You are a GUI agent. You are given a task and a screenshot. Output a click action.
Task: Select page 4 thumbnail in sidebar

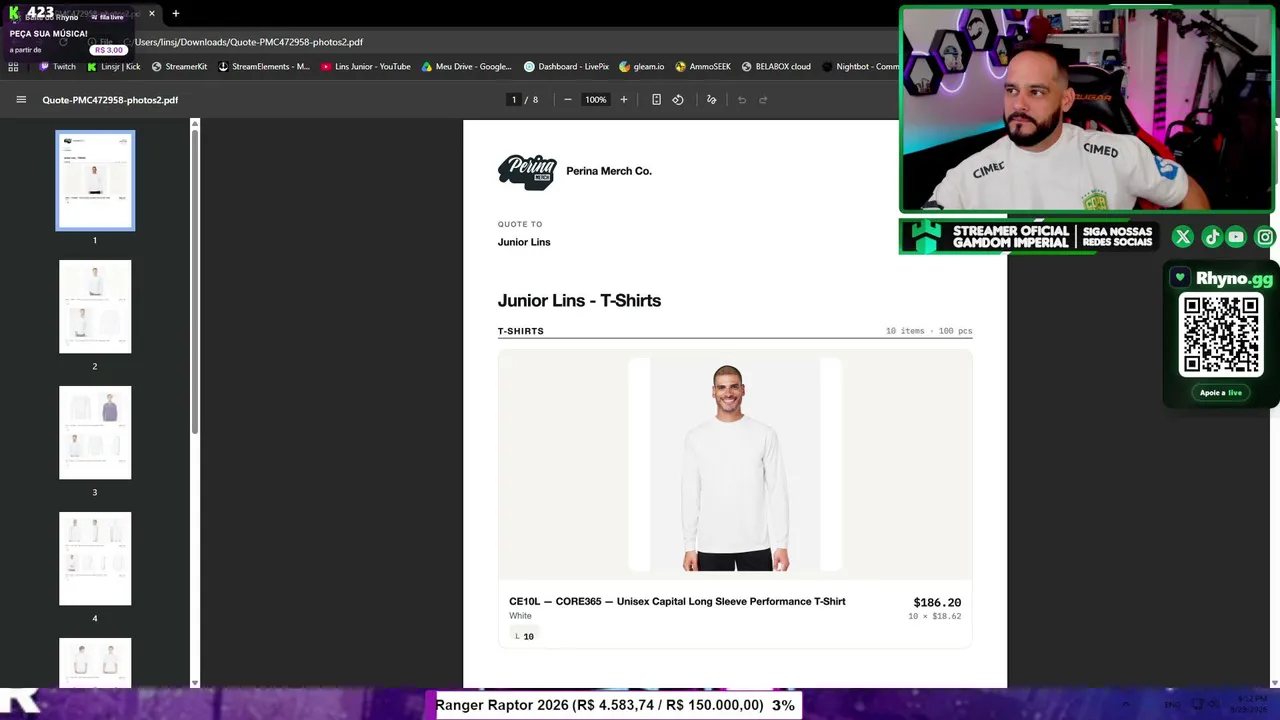pos(95,559)
